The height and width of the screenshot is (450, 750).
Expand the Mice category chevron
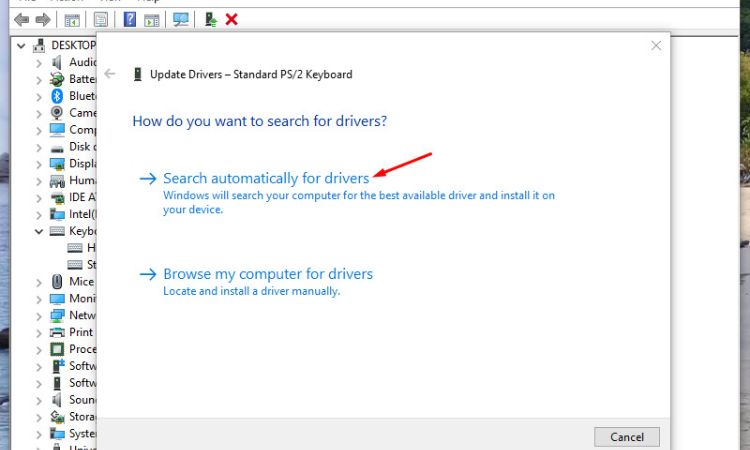tap(39, 283)
